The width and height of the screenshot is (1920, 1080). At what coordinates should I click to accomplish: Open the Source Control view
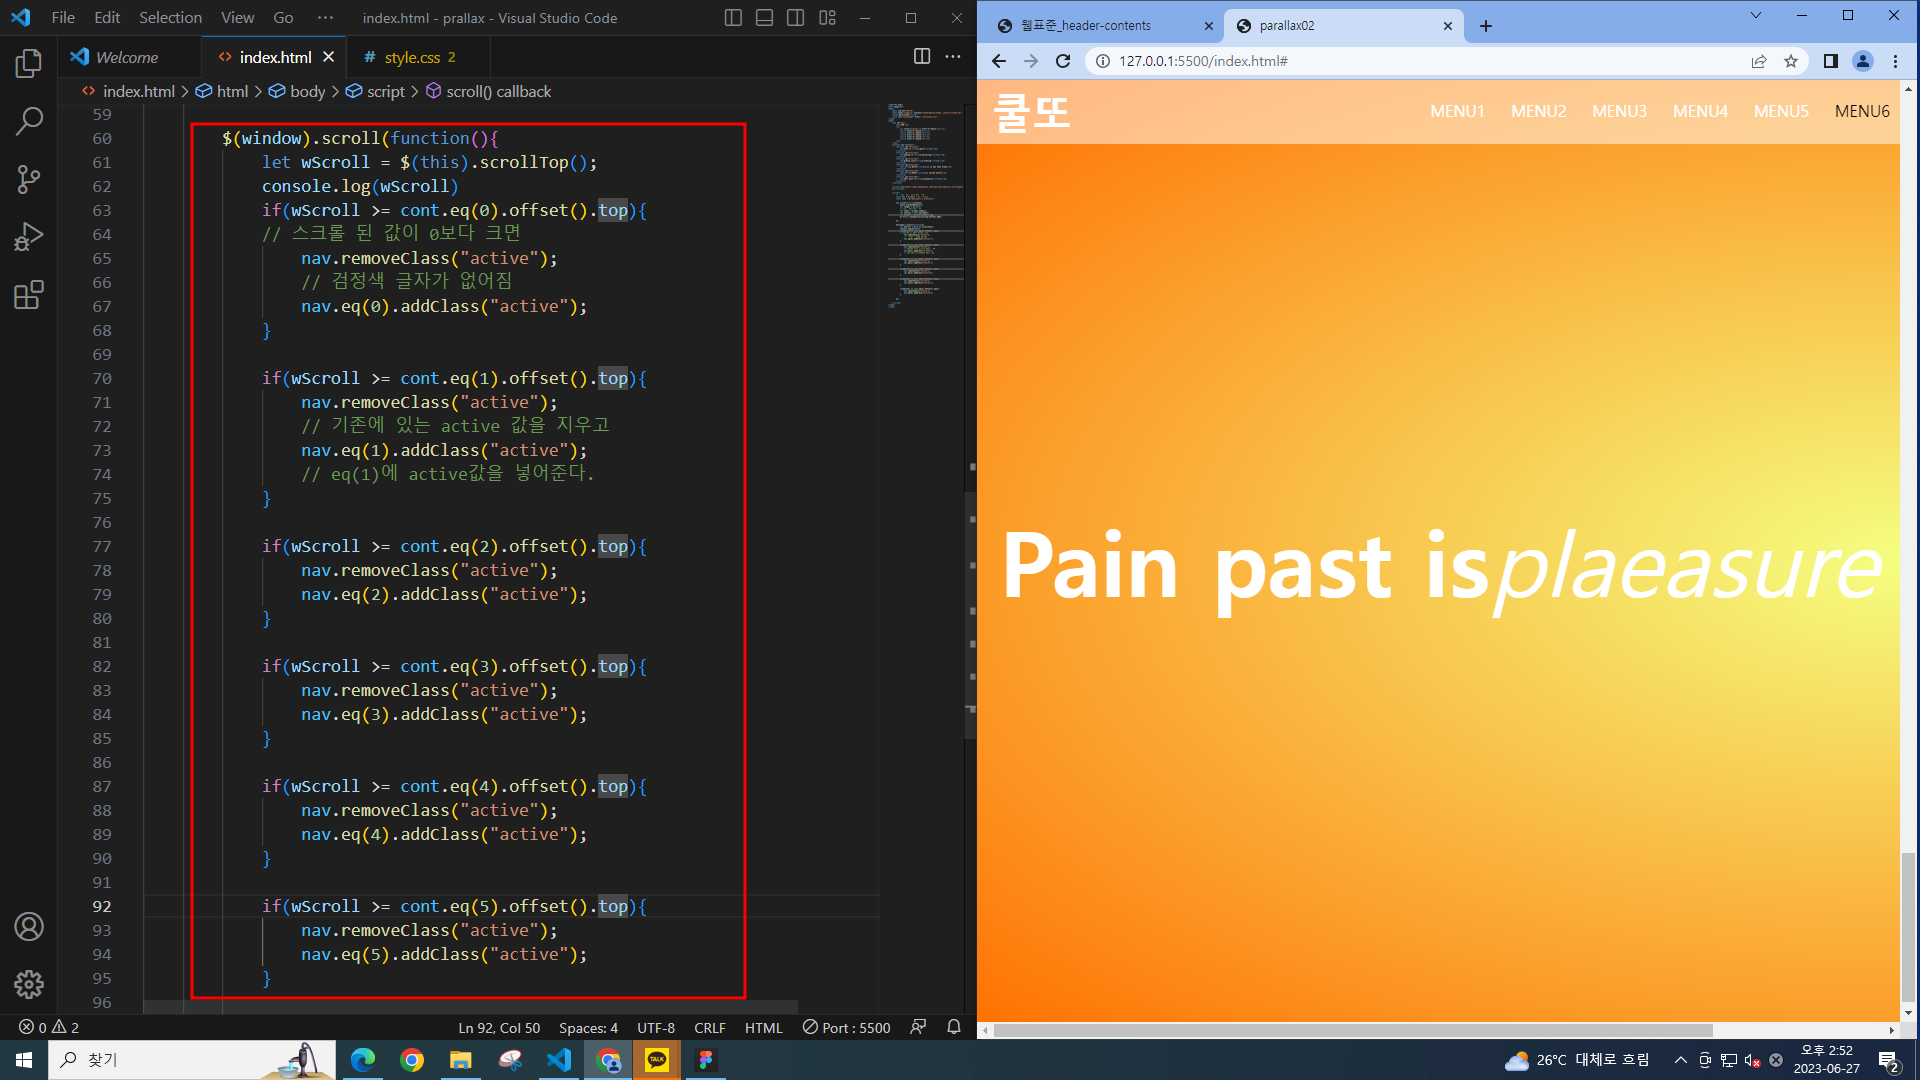pos(29,179)
